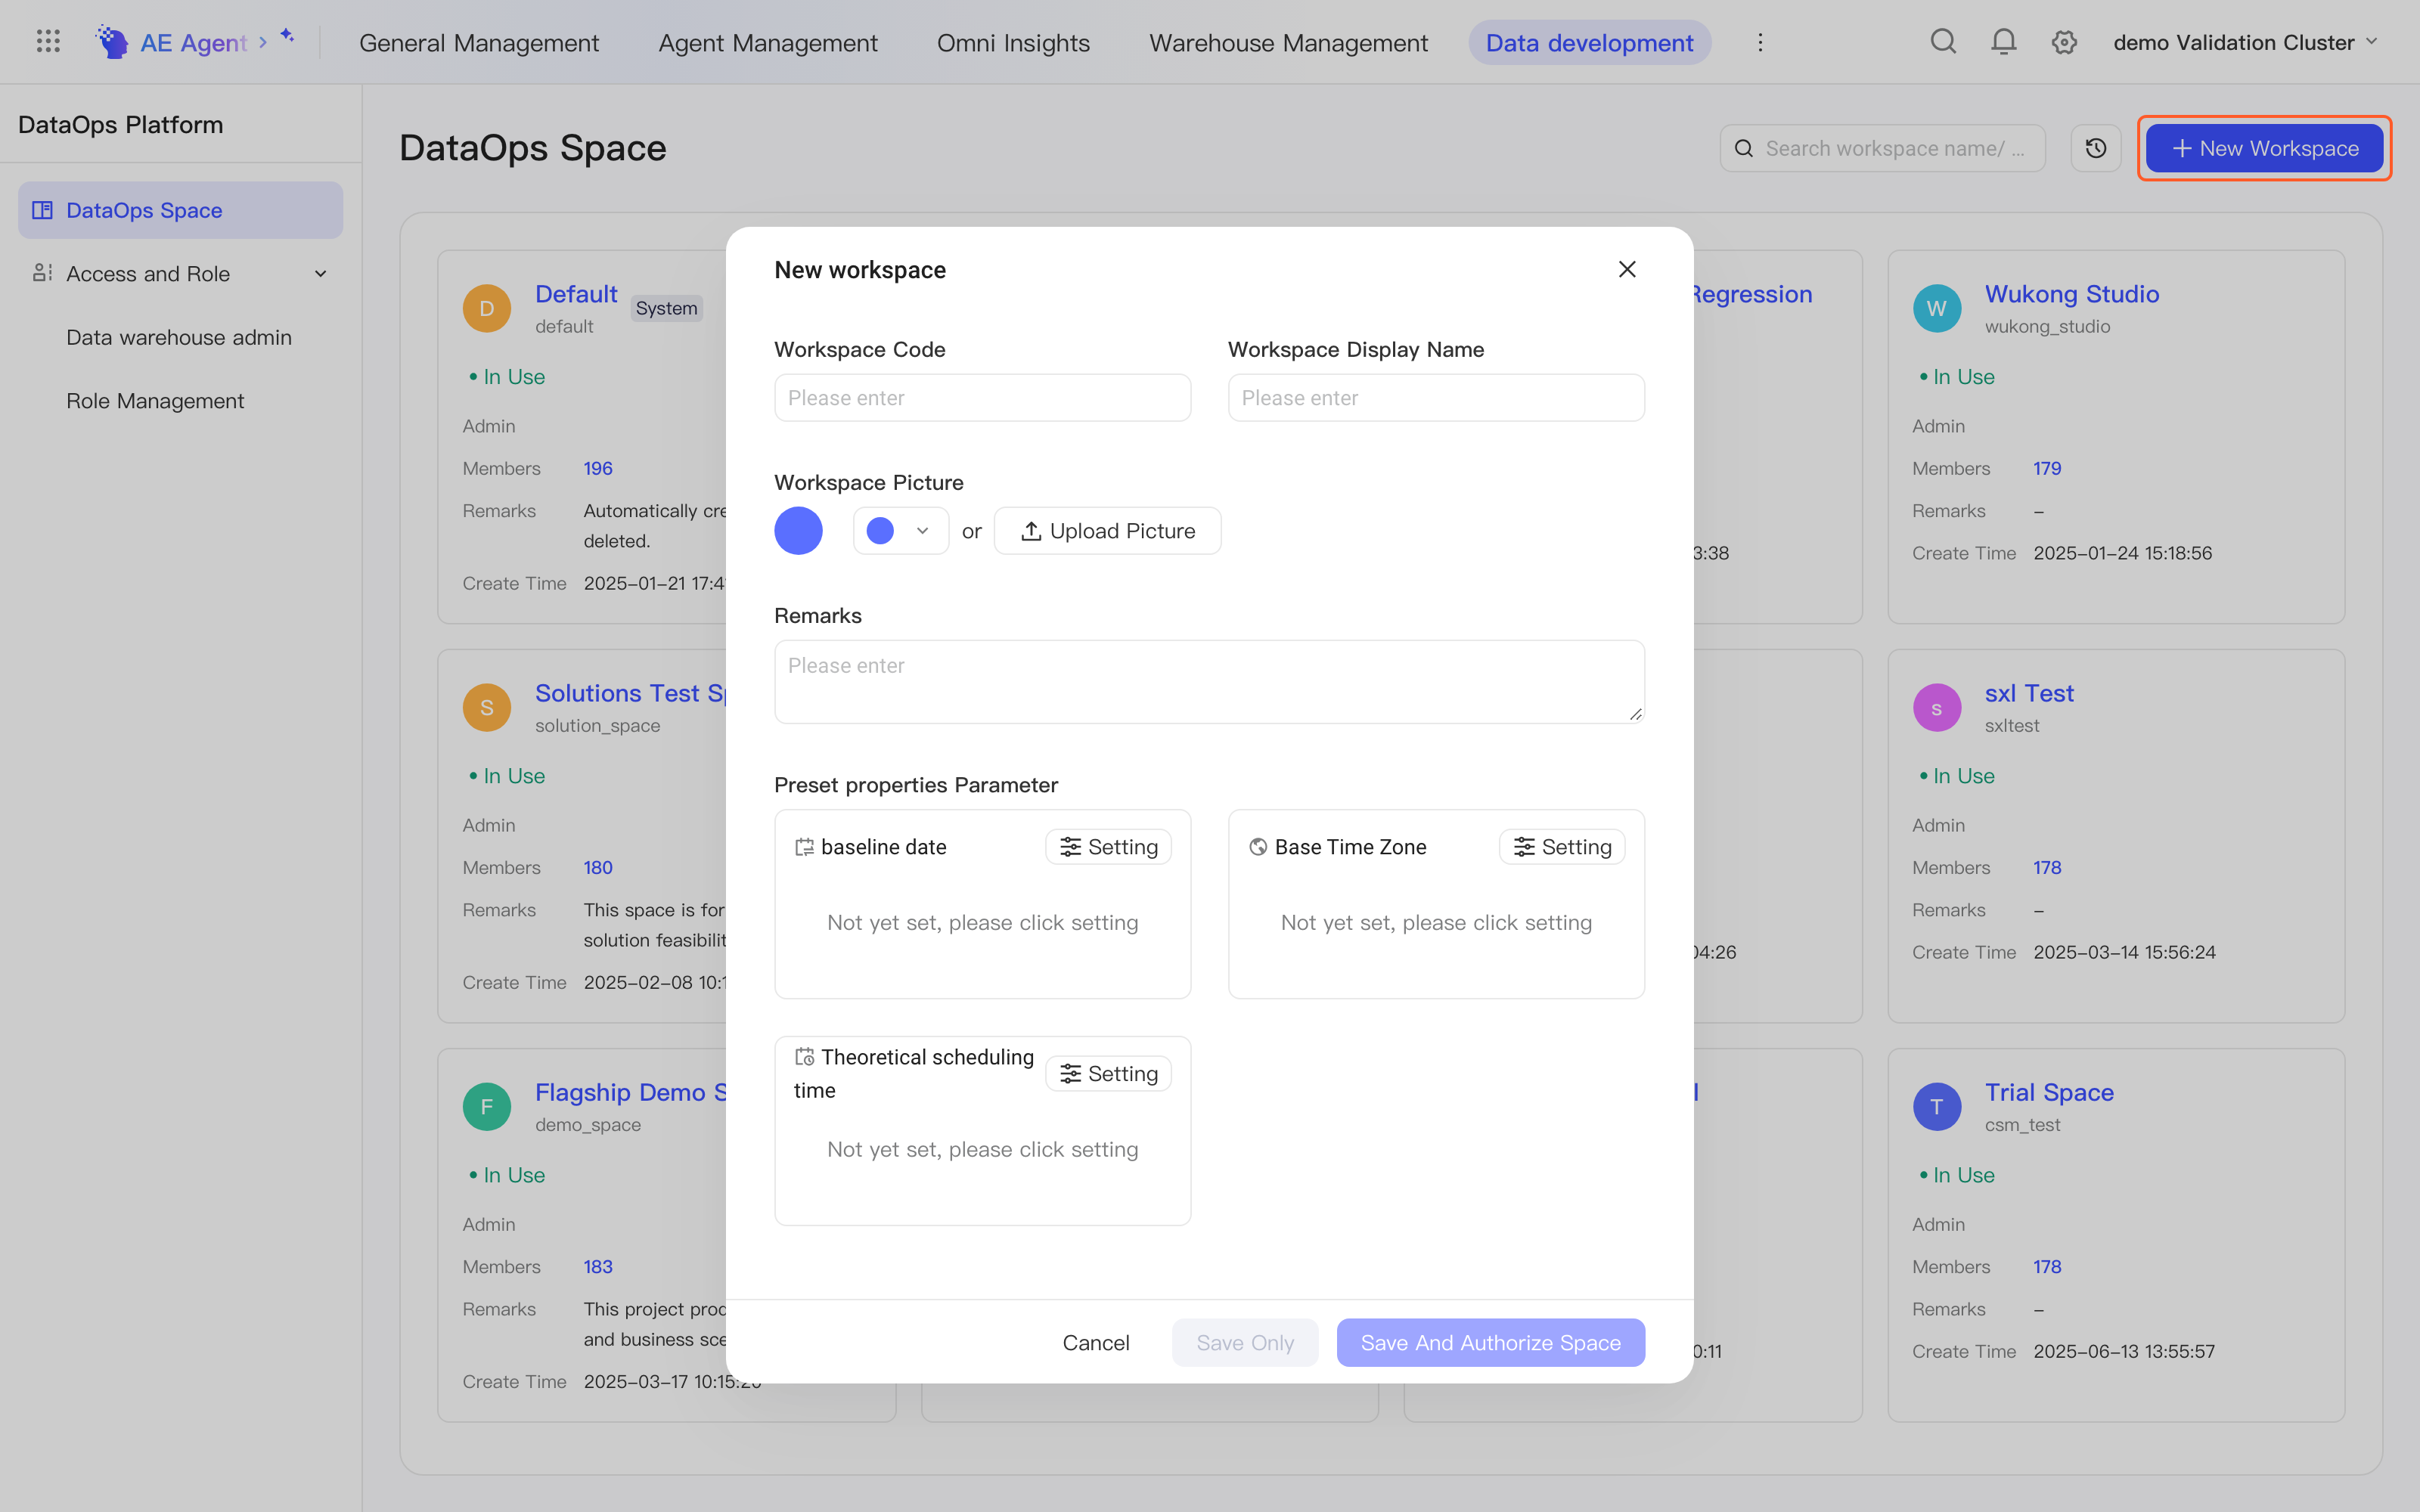Open the more options vertical dots menu
This screenshot has height=1512, width=2420.
[x=1760, y=42]
